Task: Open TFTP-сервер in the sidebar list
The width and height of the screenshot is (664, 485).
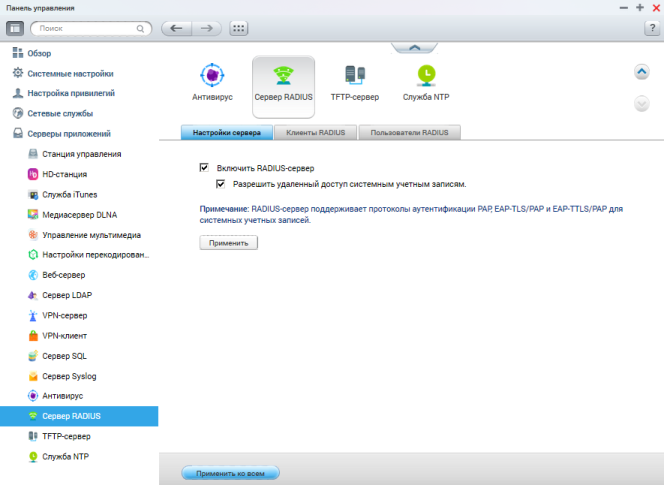Action: tap(59, 436)
